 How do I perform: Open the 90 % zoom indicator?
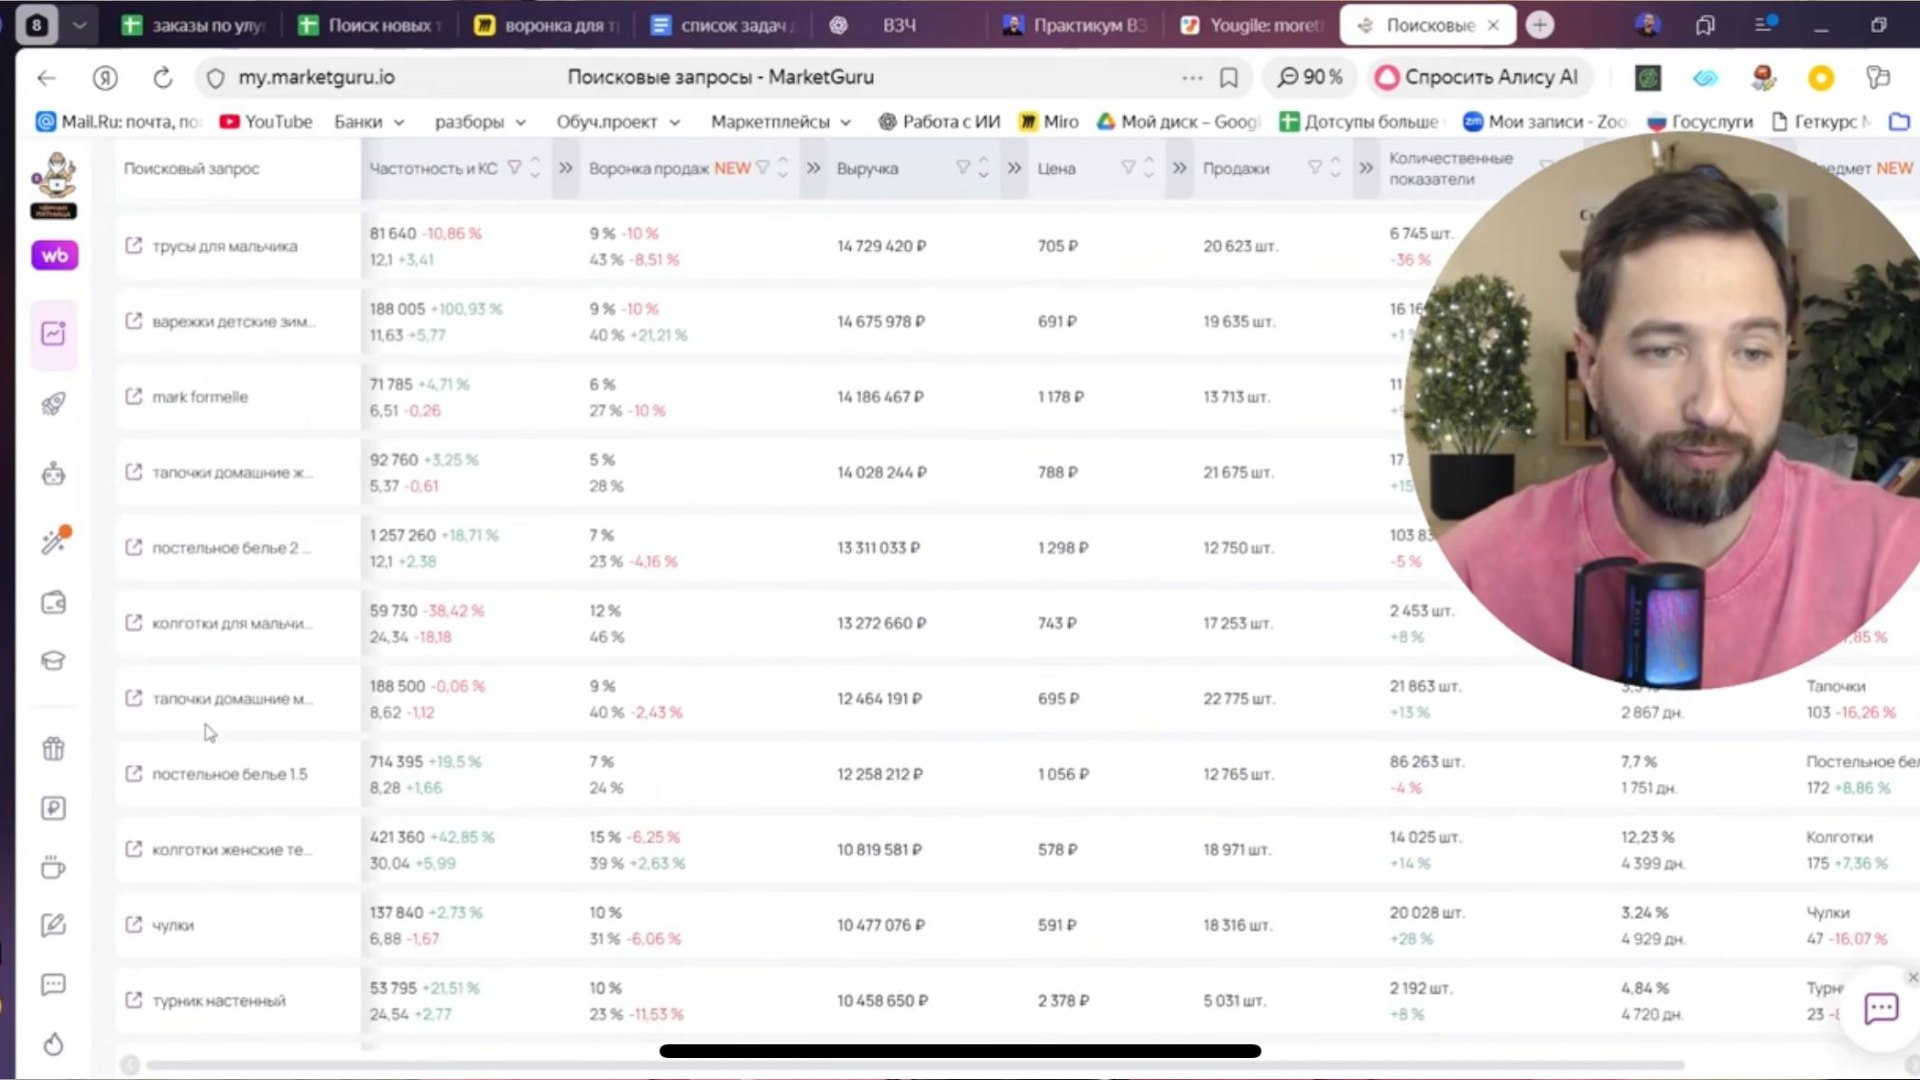pyautogui.click(x=1309, y=77)
